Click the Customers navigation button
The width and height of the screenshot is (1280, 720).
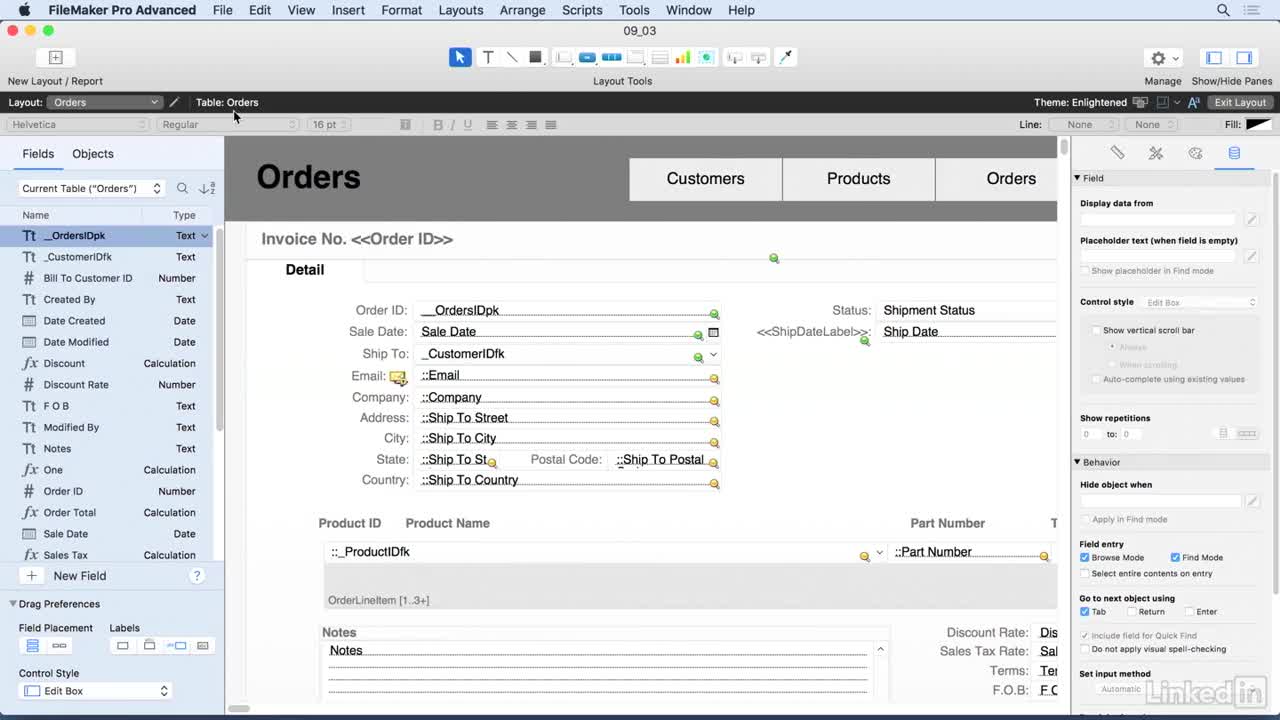[706, 179]
